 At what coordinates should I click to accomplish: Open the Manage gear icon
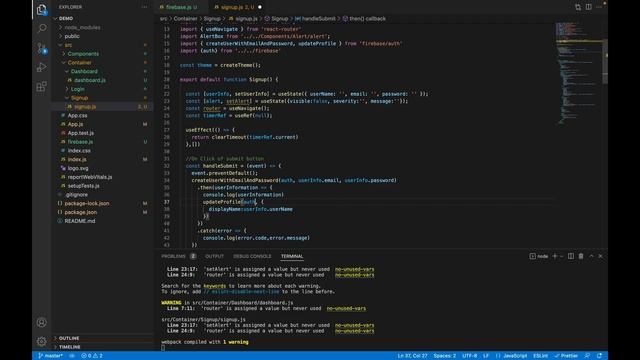(42, 341)
